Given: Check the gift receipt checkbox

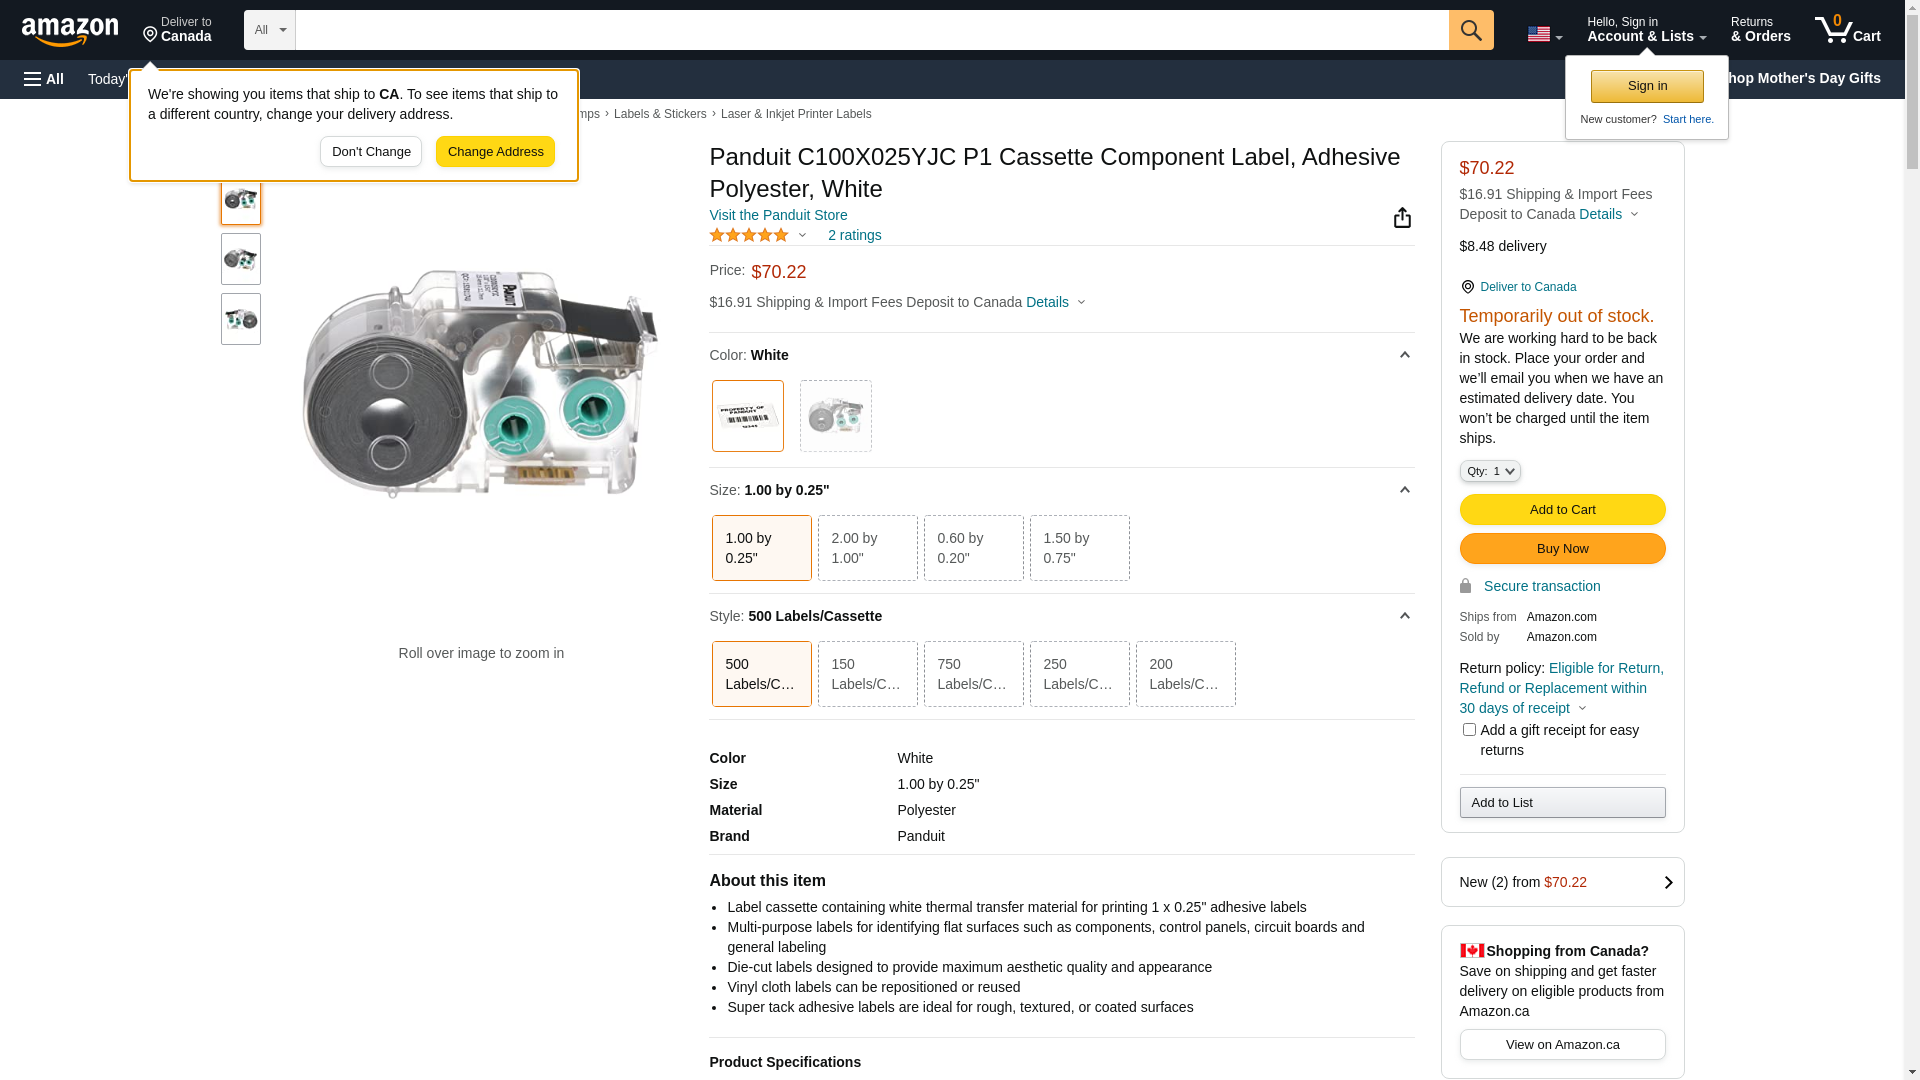Looking at the screenshot, I should point(1469,730).
